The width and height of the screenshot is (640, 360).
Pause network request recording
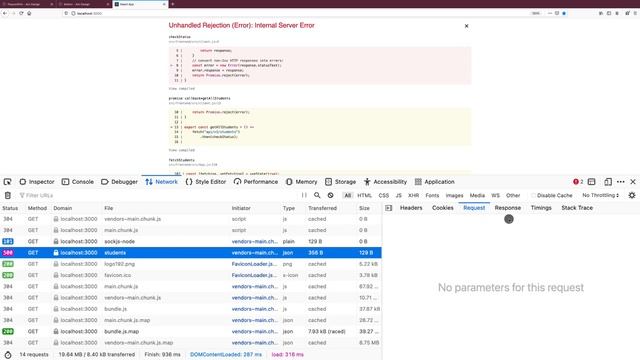pyautogui.click(x=304, y=195)
